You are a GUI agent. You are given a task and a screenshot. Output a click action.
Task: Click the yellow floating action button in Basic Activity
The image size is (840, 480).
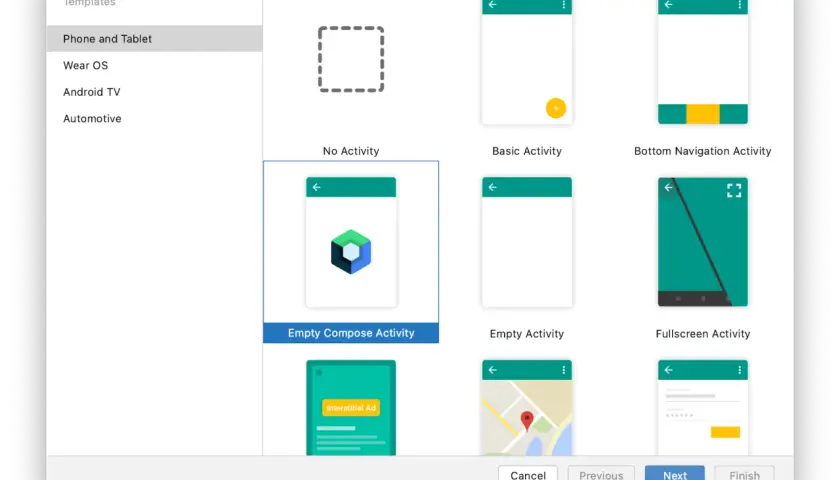[556, 108]
